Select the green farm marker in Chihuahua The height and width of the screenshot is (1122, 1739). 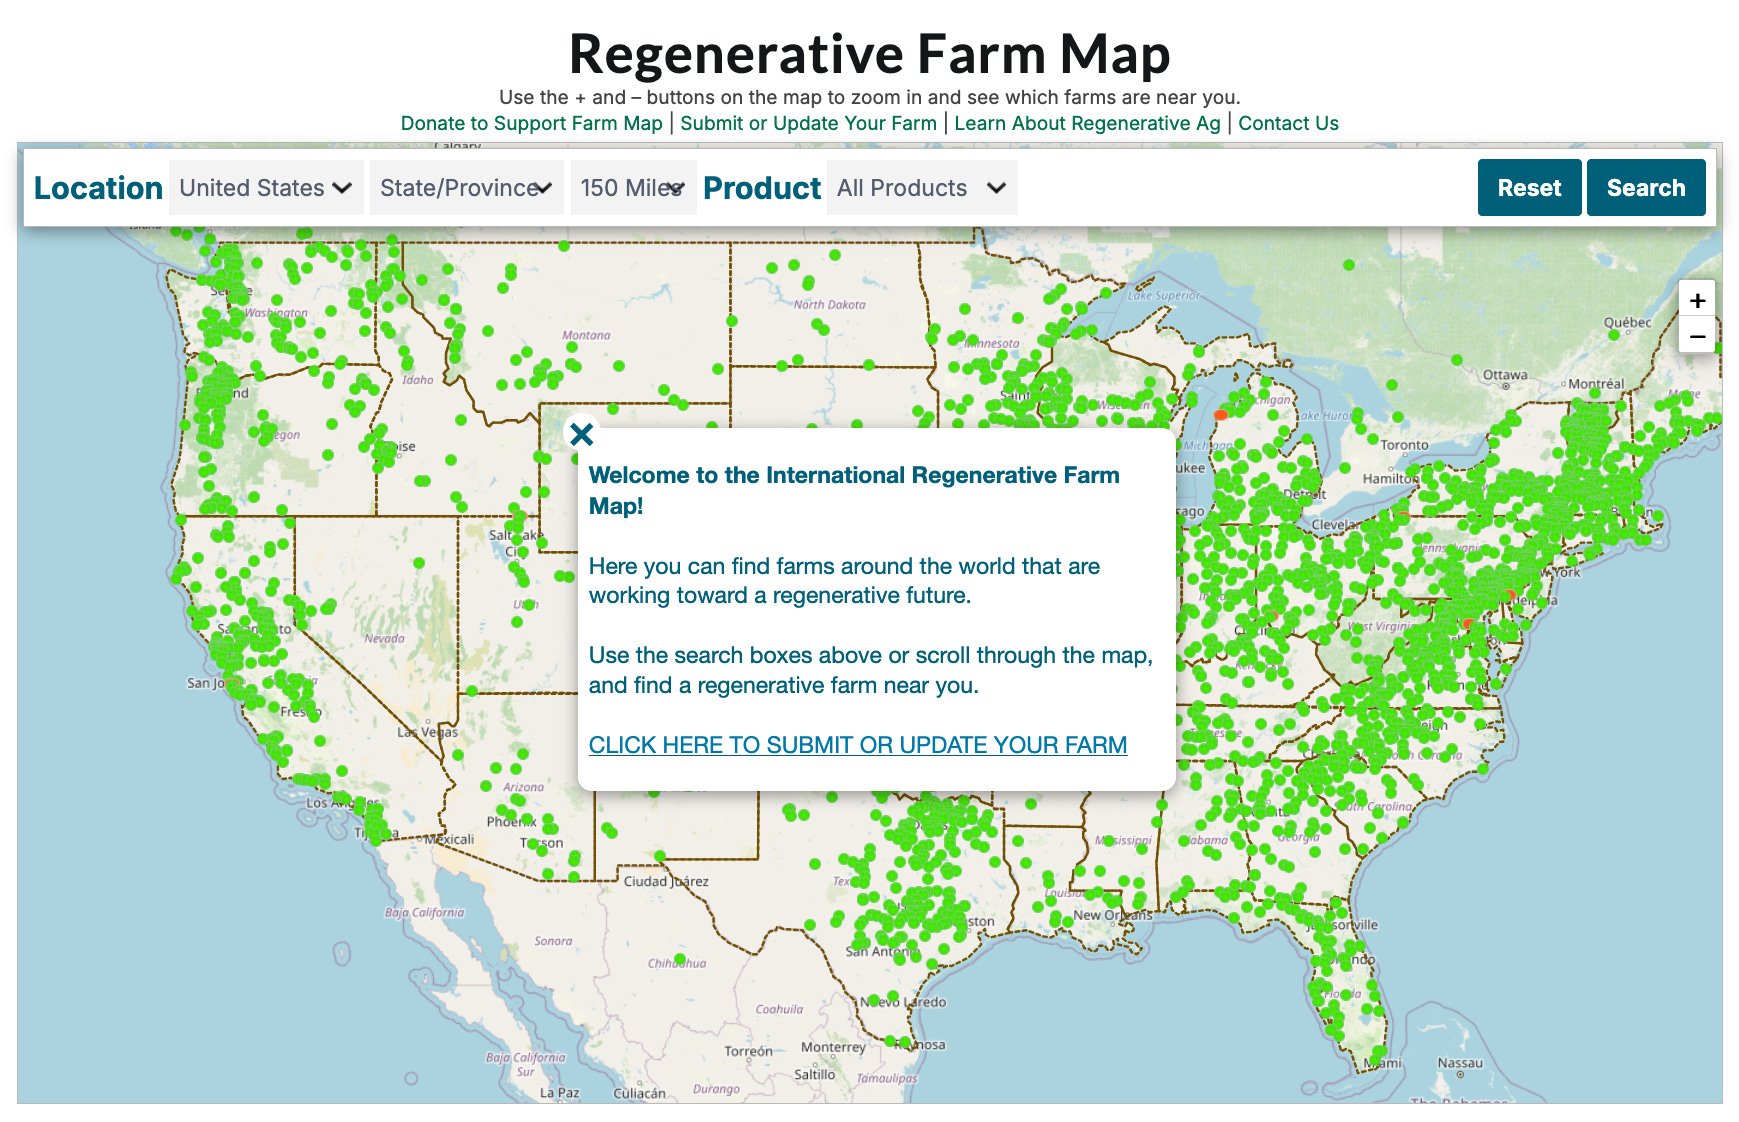tap(681, 958)
